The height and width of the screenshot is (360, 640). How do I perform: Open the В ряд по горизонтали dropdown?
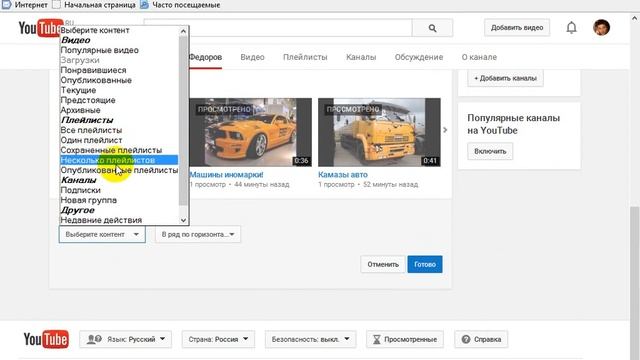coord(198,234)
